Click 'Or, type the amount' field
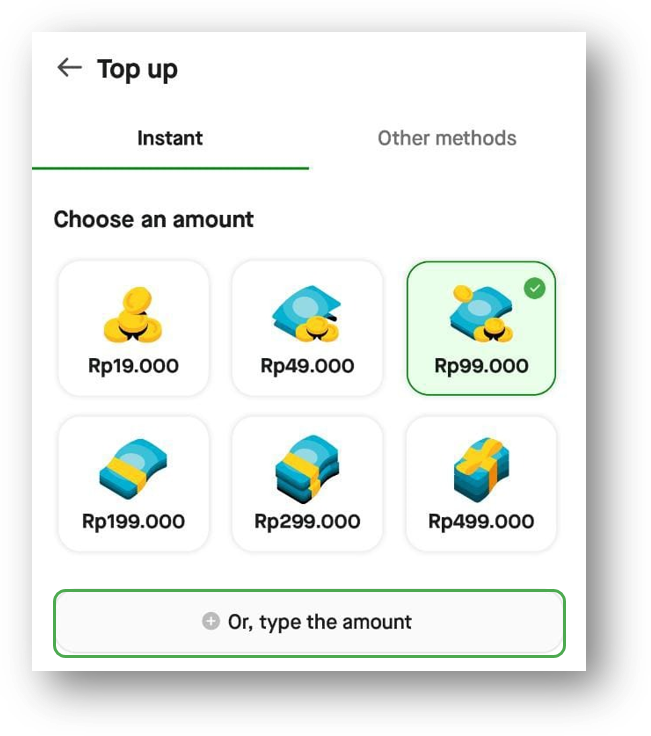 coord(309,623)
